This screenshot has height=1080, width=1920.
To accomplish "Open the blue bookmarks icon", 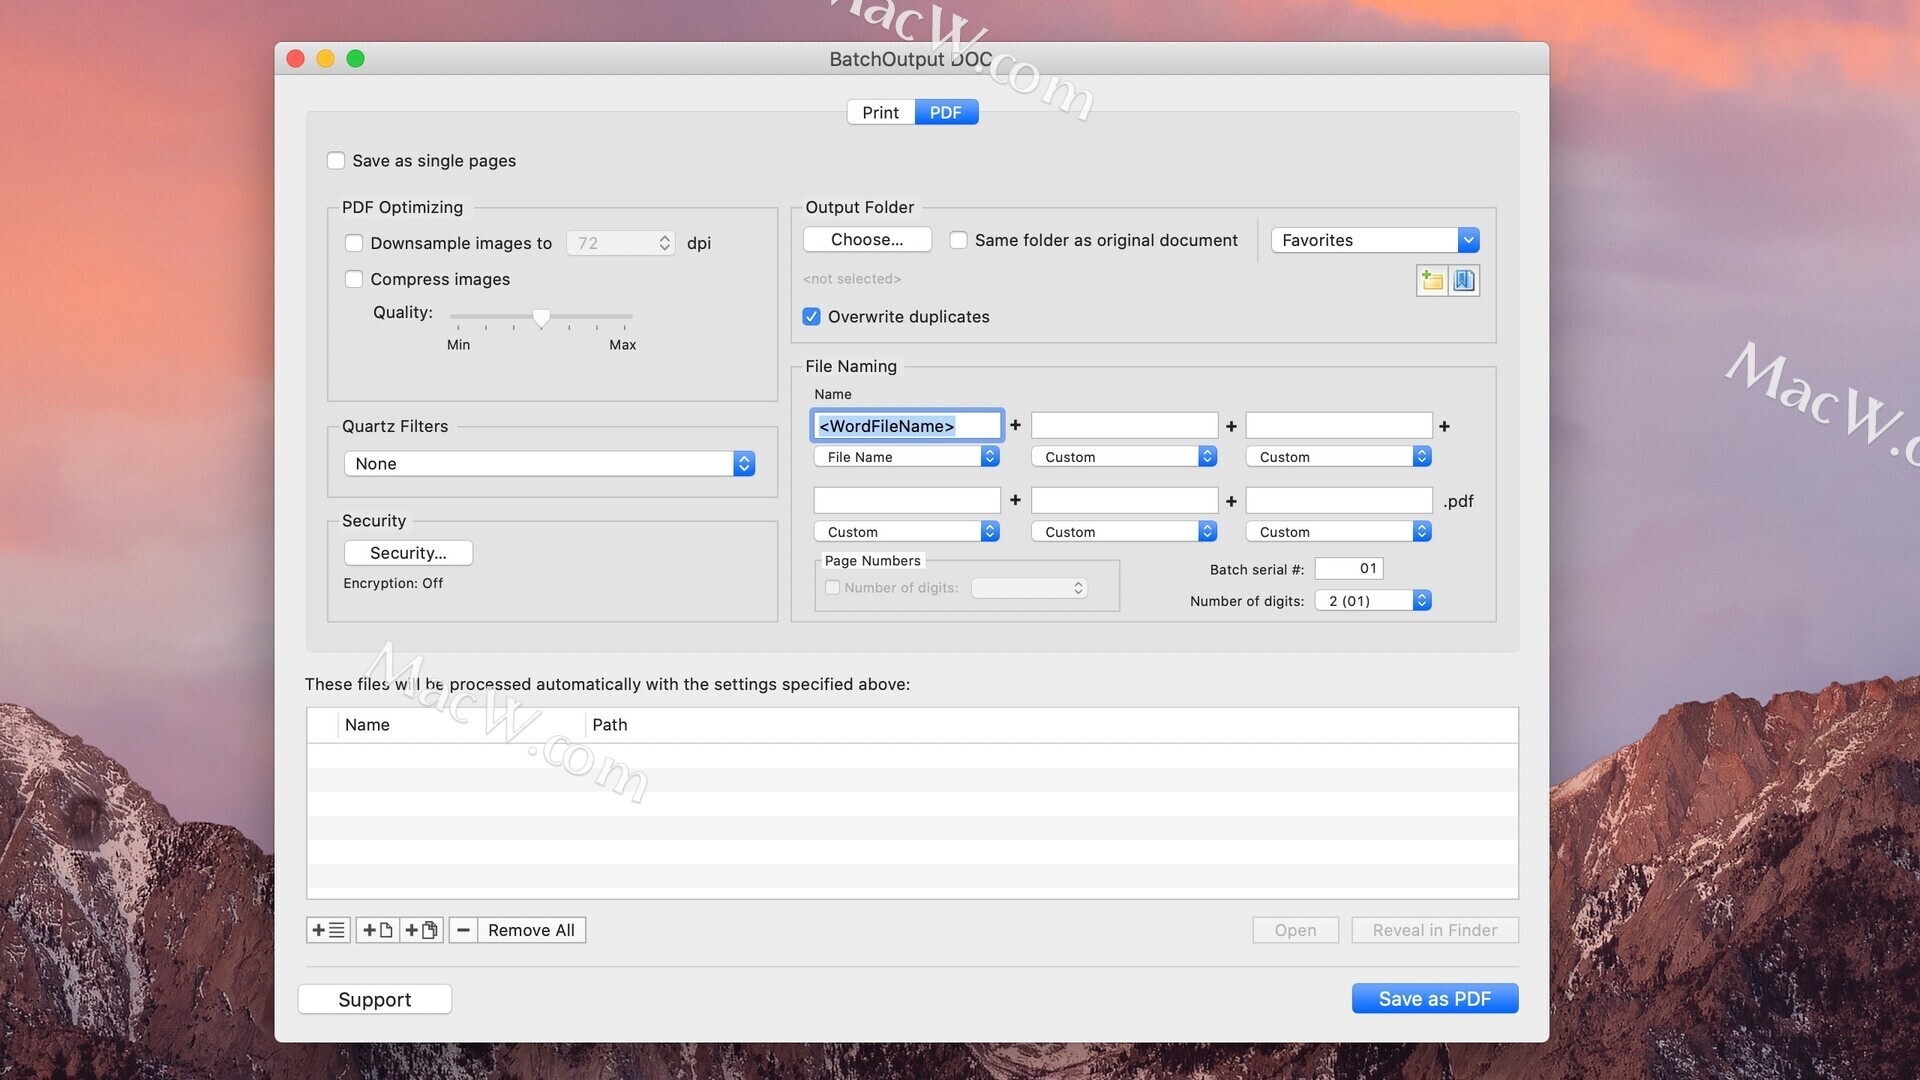I will coord(1464,281).
